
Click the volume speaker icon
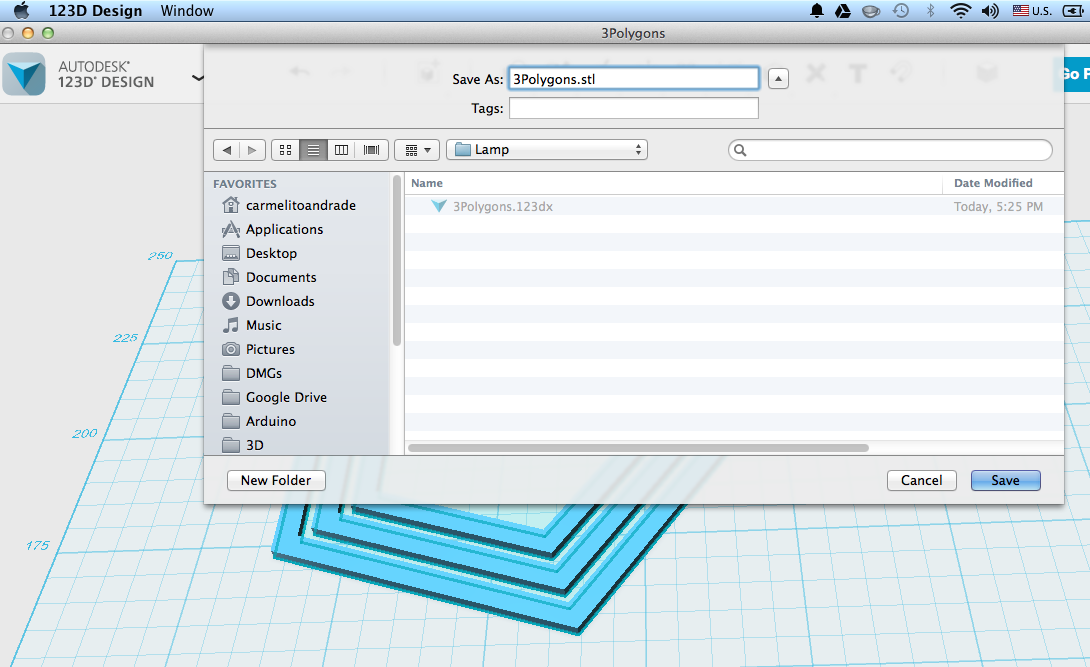(x=990, y=10)
